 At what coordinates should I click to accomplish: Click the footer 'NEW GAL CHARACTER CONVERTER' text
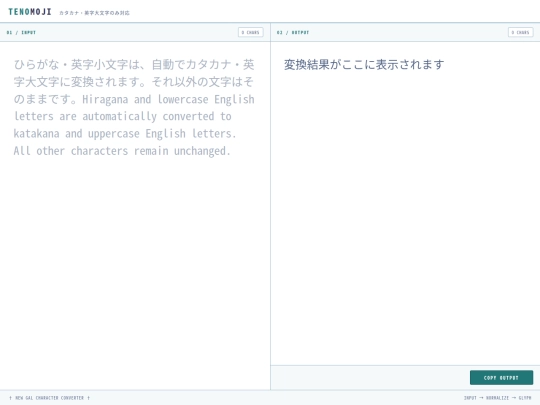tap(50, 398)
